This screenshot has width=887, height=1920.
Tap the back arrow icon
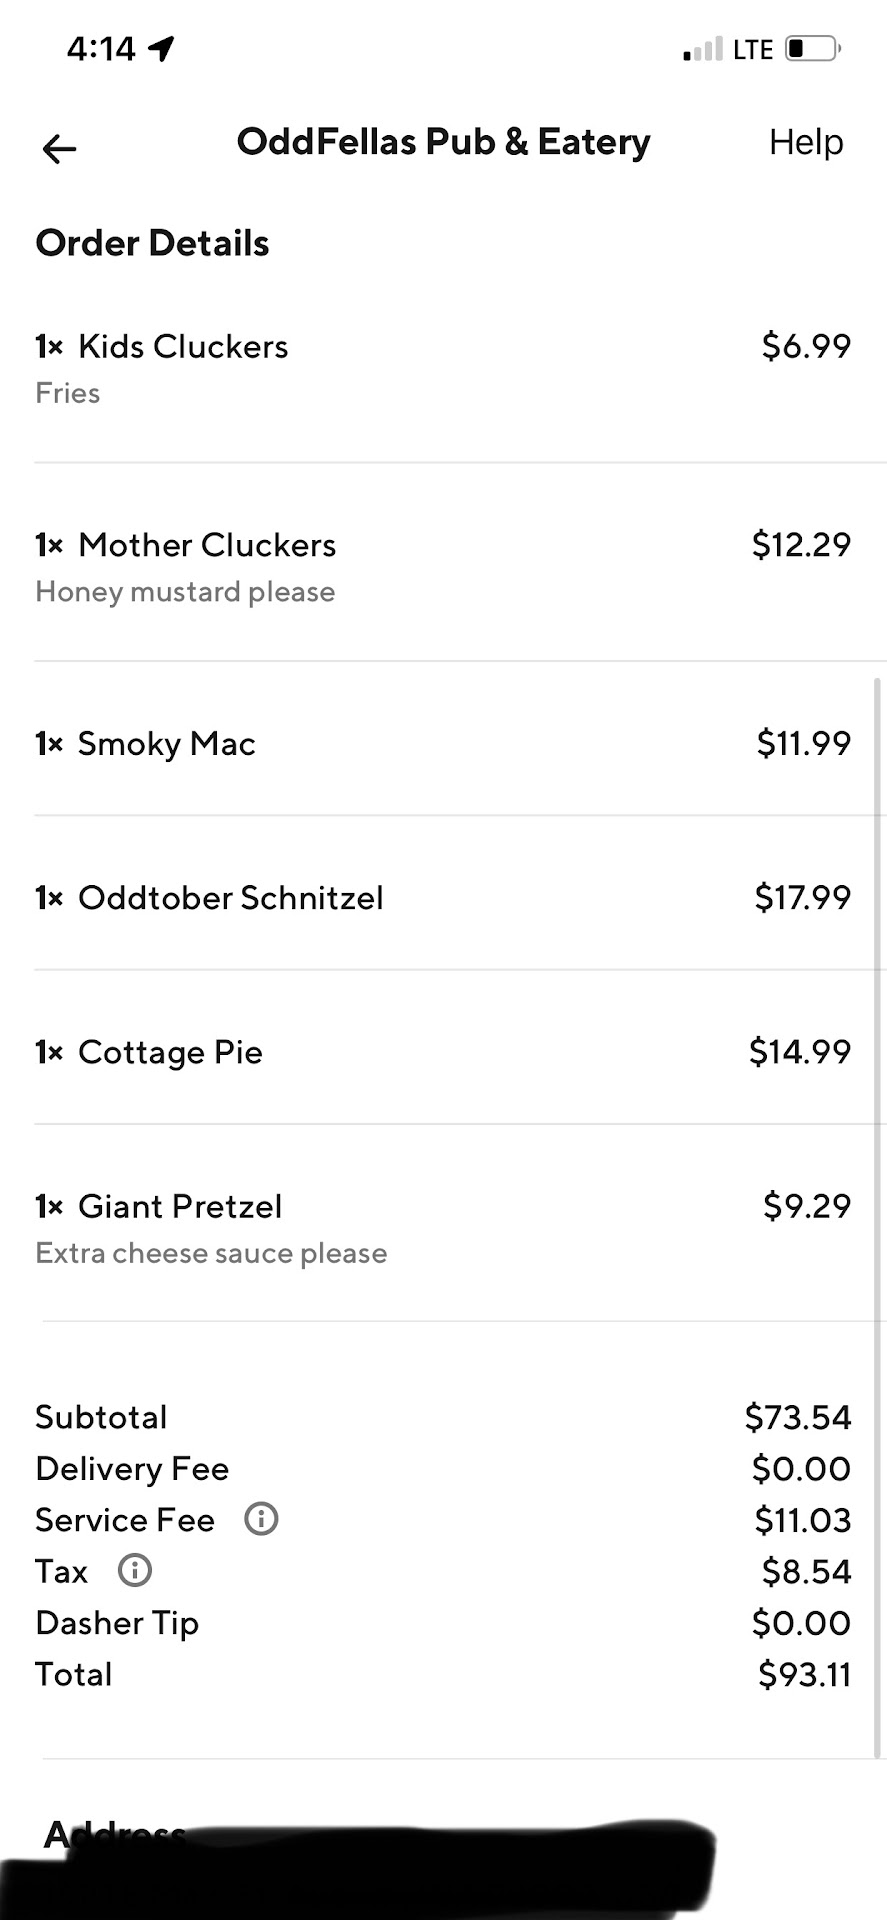click(x=59, y=149)
